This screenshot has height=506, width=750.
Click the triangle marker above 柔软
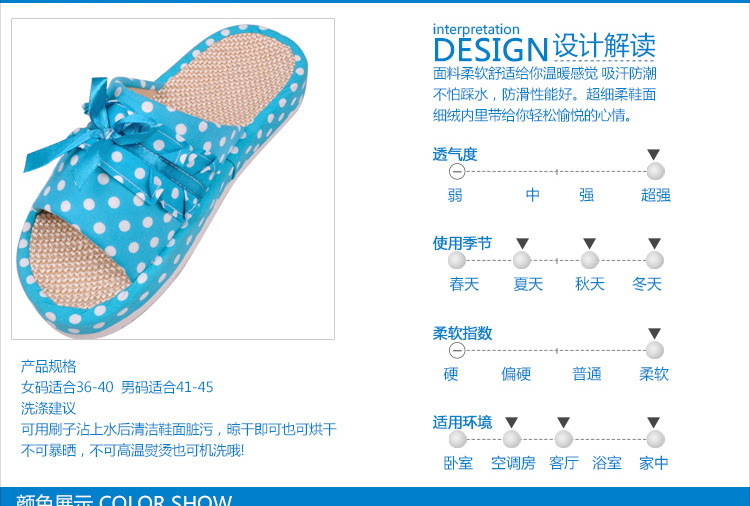point(654,333)
